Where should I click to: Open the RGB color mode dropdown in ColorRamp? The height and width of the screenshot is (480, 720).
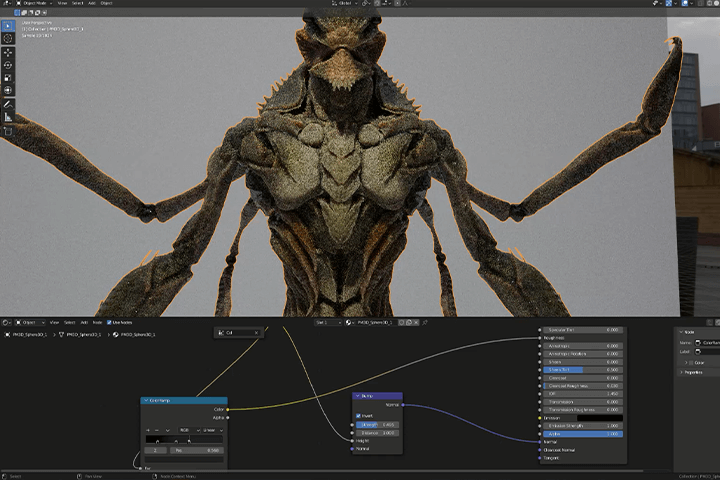(190, 430)
